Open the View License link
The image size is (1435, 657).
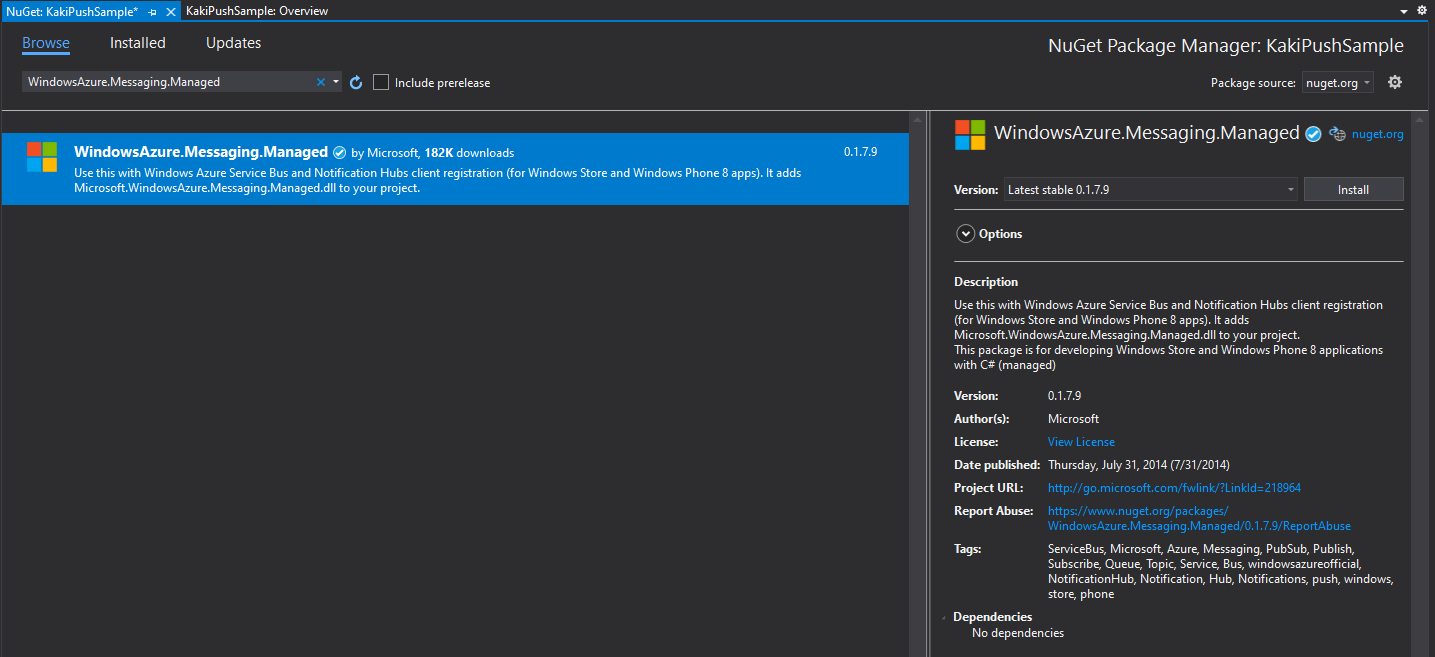coord(1081,442)
